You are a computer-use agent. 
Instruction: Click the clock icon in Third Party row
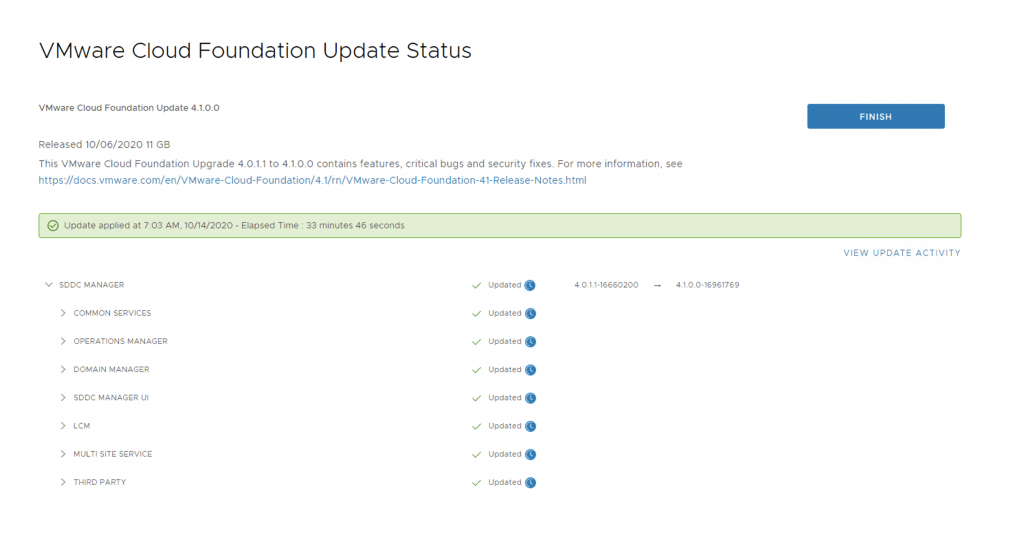point(530,482)
